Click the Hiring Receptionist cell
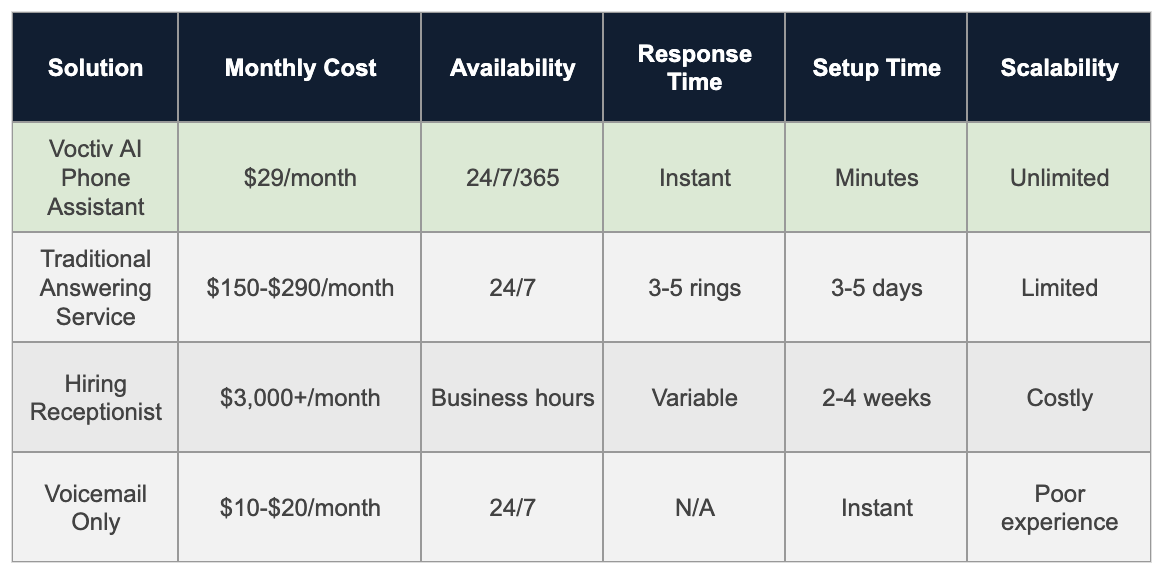The width and height of the screenshot is (1166, 578). (x=96, y=398)
